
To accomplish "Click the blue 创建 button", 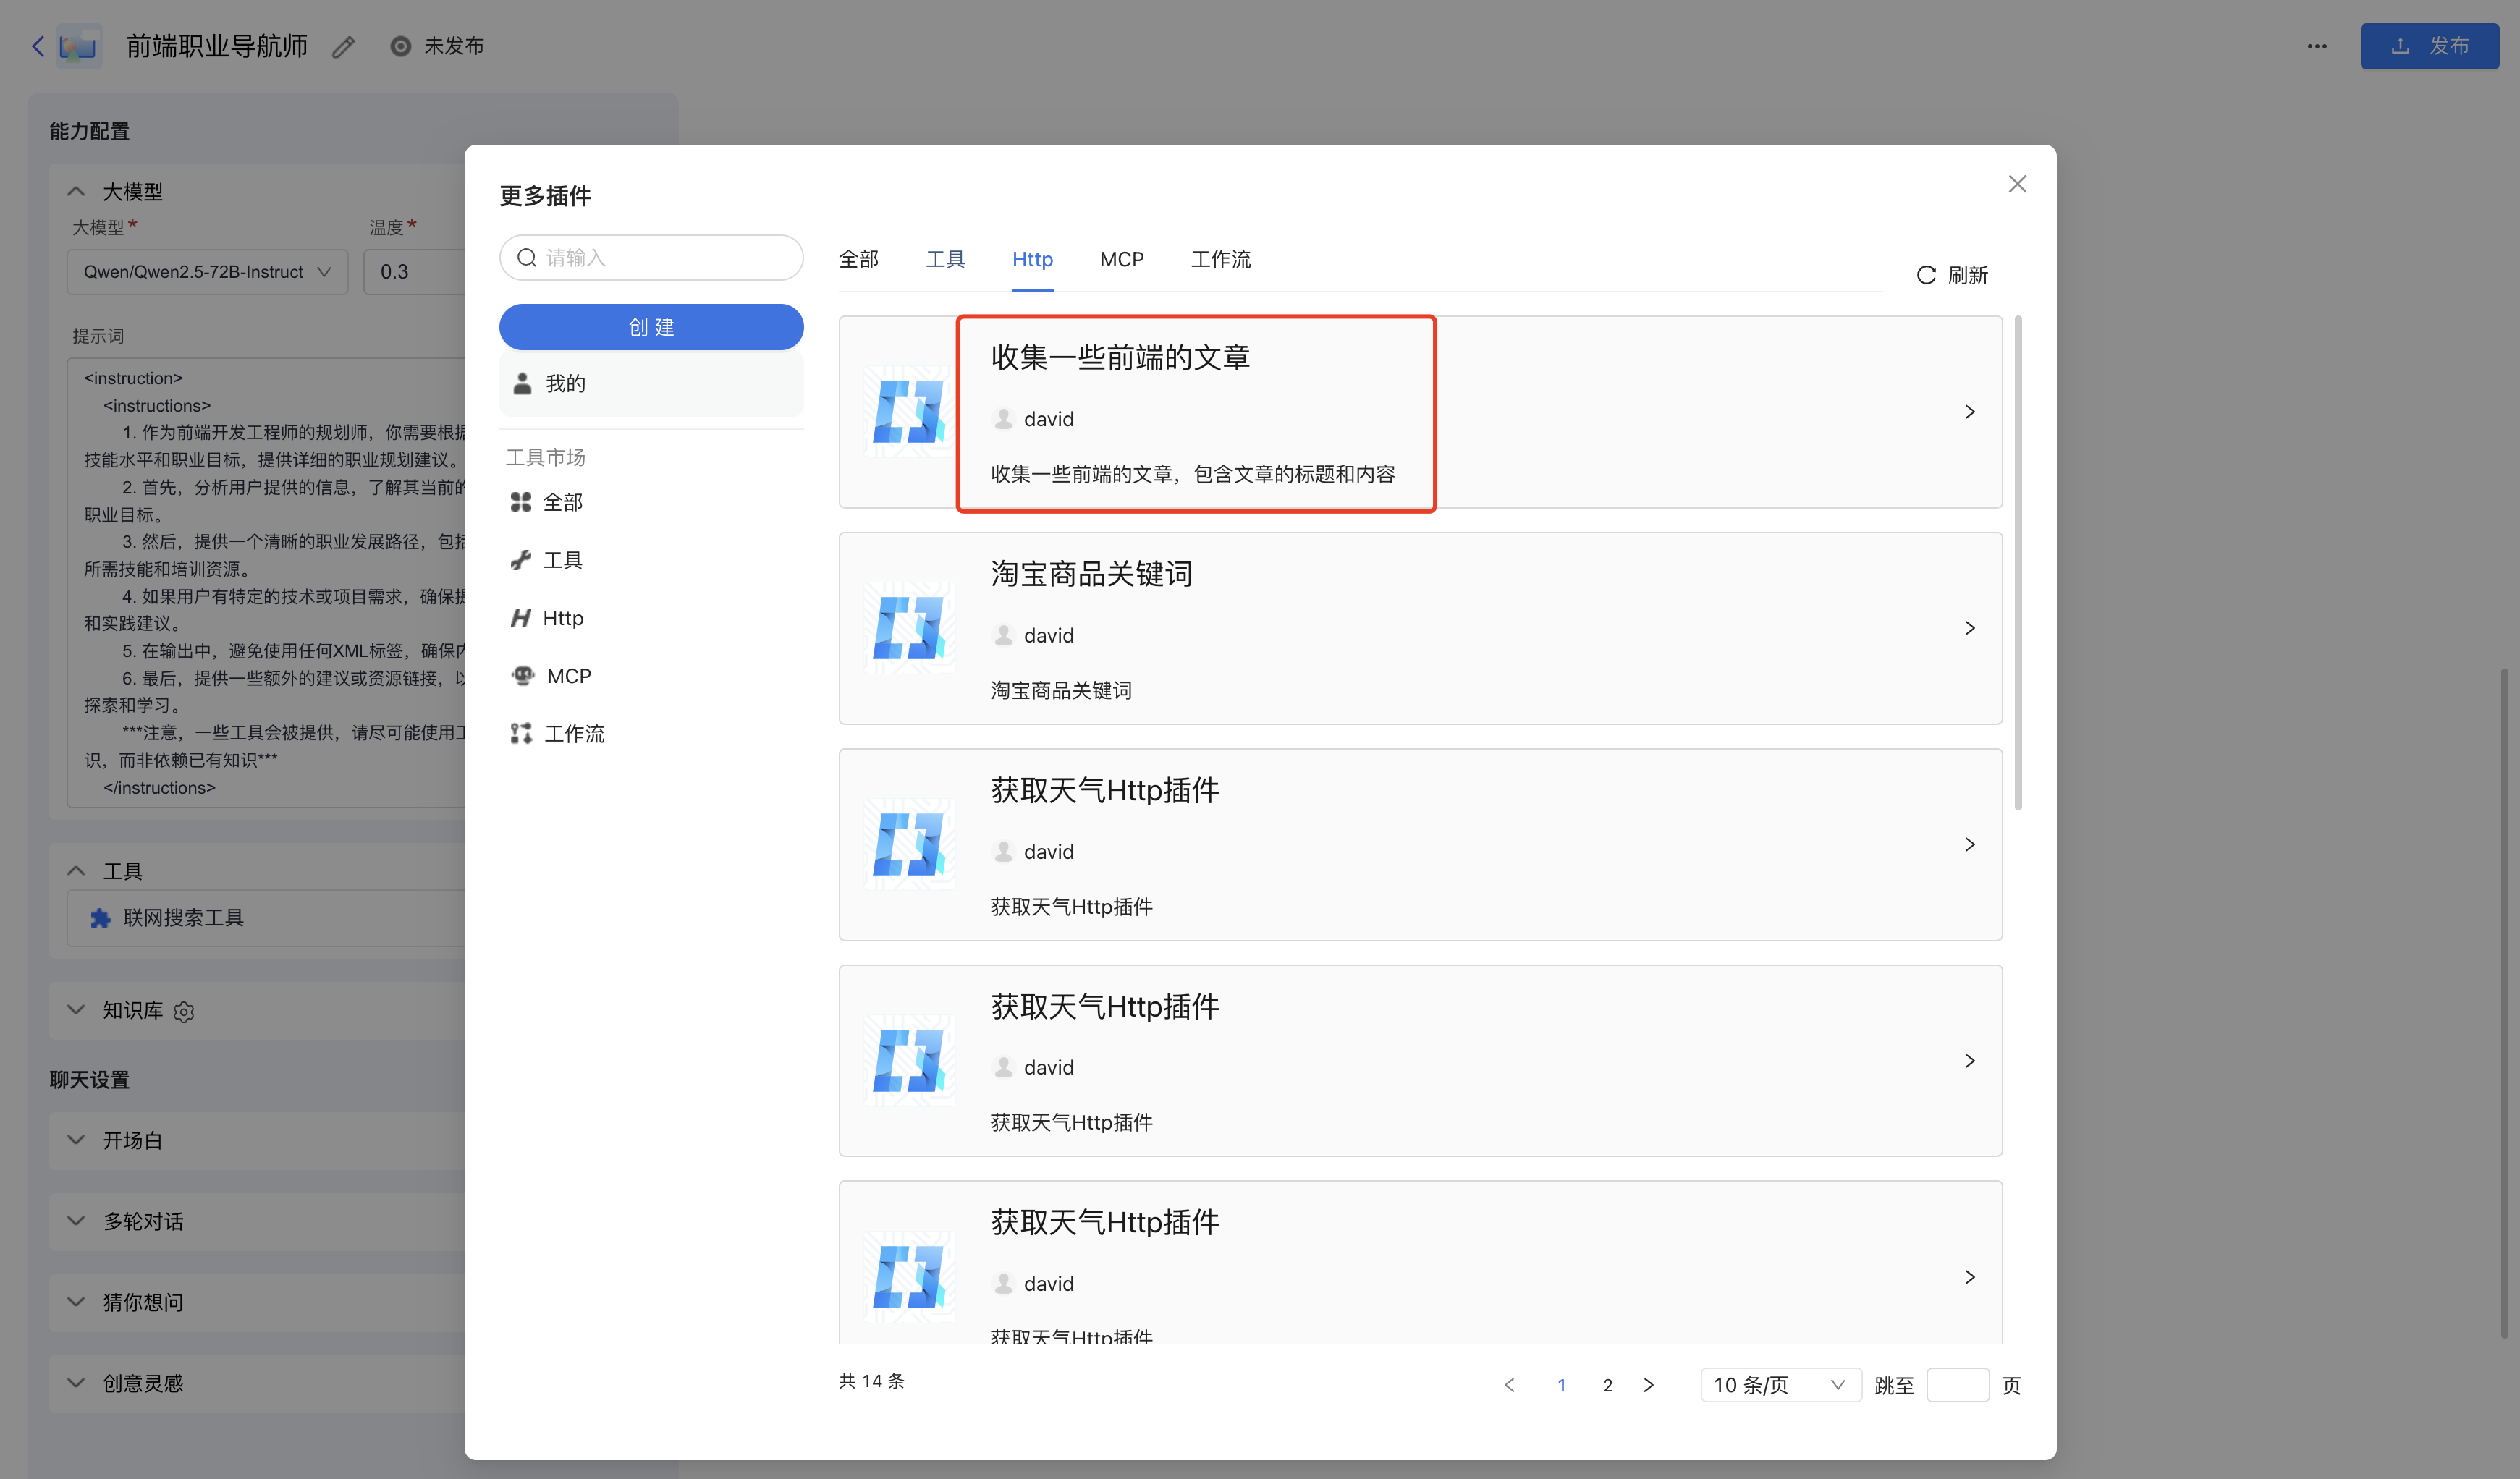I will click(x=651, y=327).
